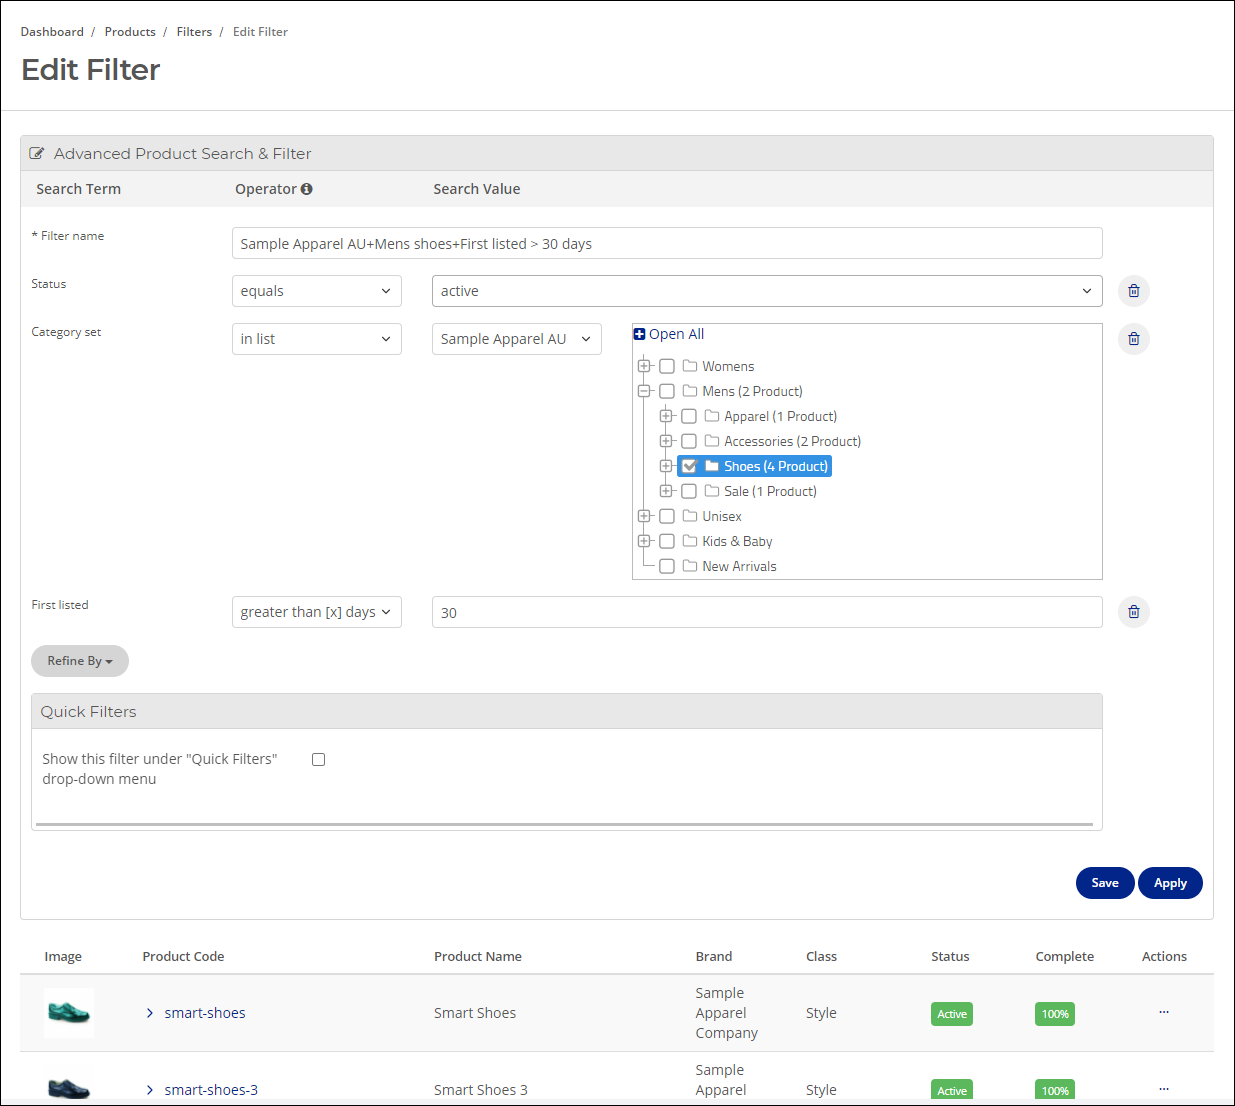Click the Product Name column header

pos(478,957)
